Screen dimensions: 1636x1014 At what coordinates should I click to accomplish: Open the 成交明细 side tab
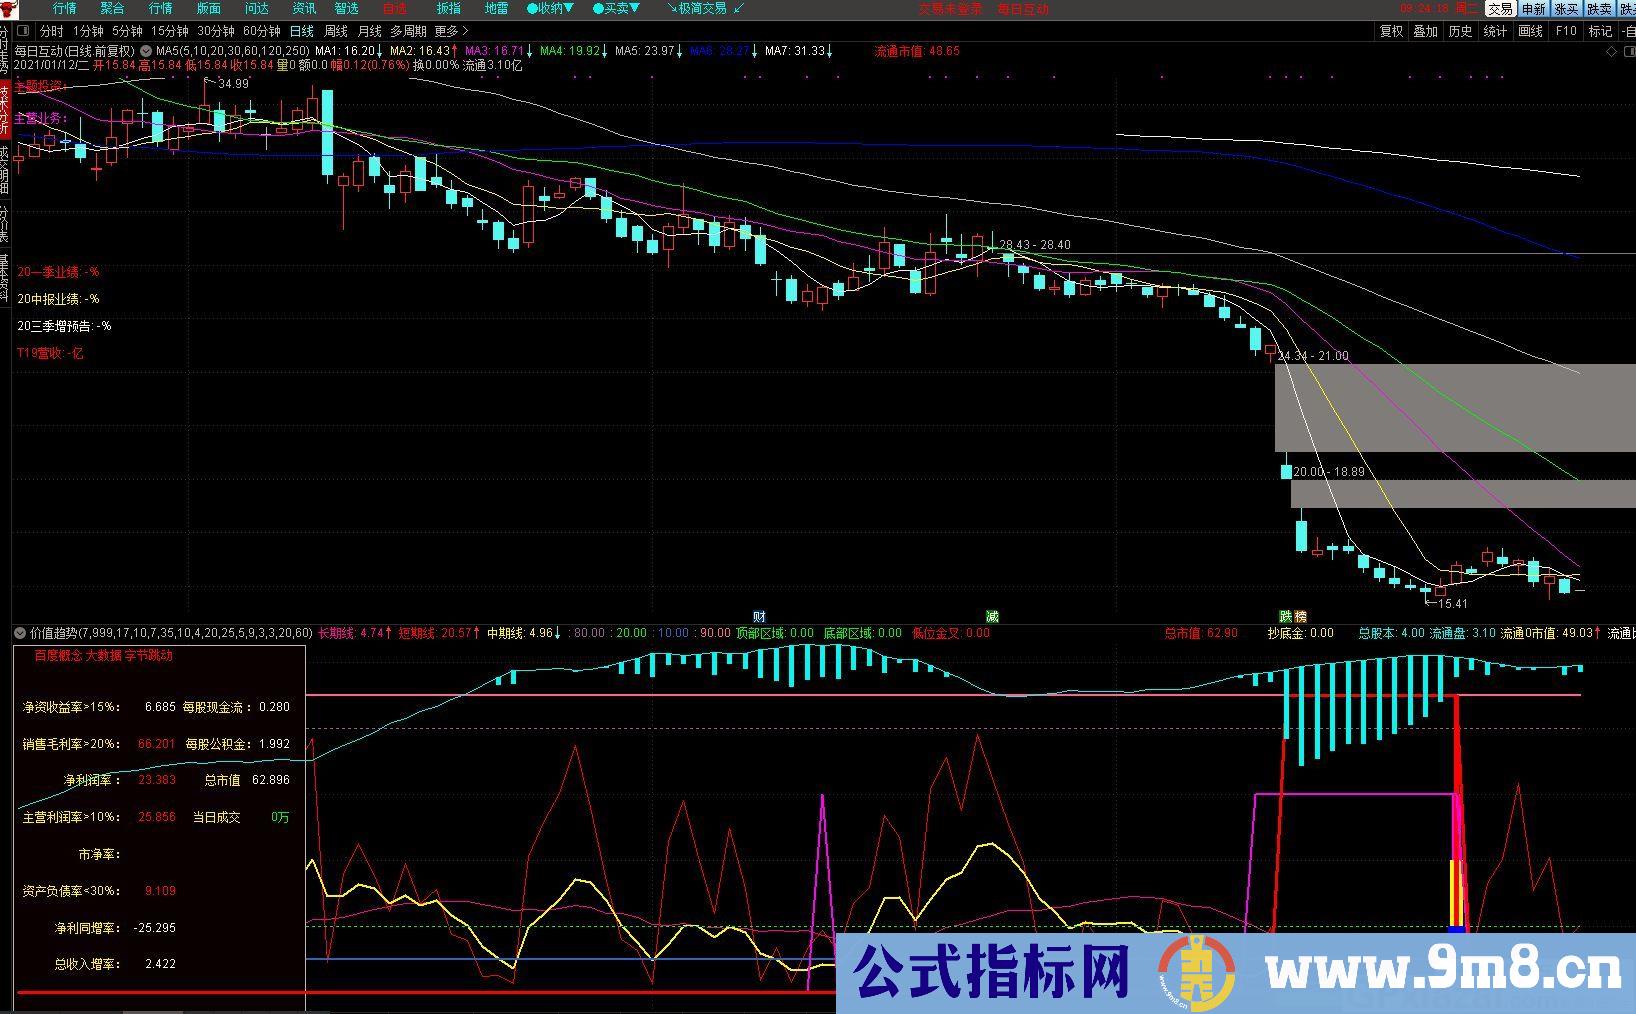click(x=4, y=169)
